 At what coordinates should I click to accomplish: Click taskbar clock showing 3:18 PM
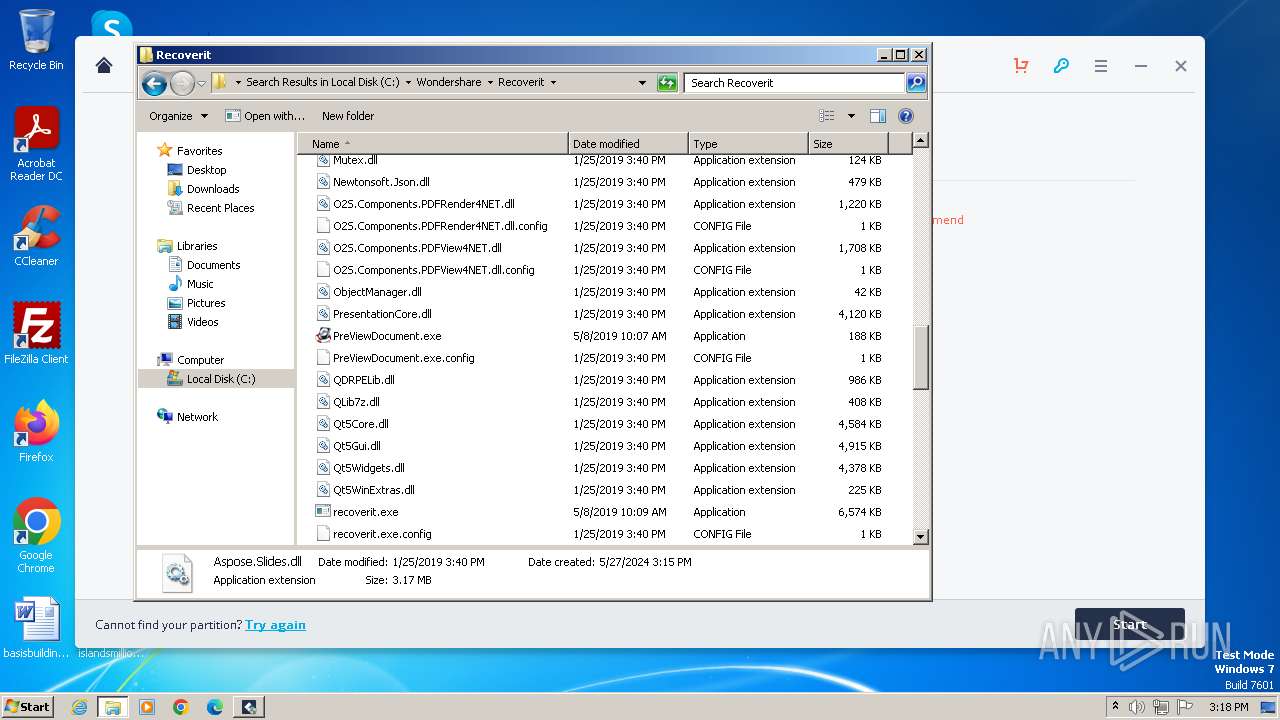point(1228,707)
